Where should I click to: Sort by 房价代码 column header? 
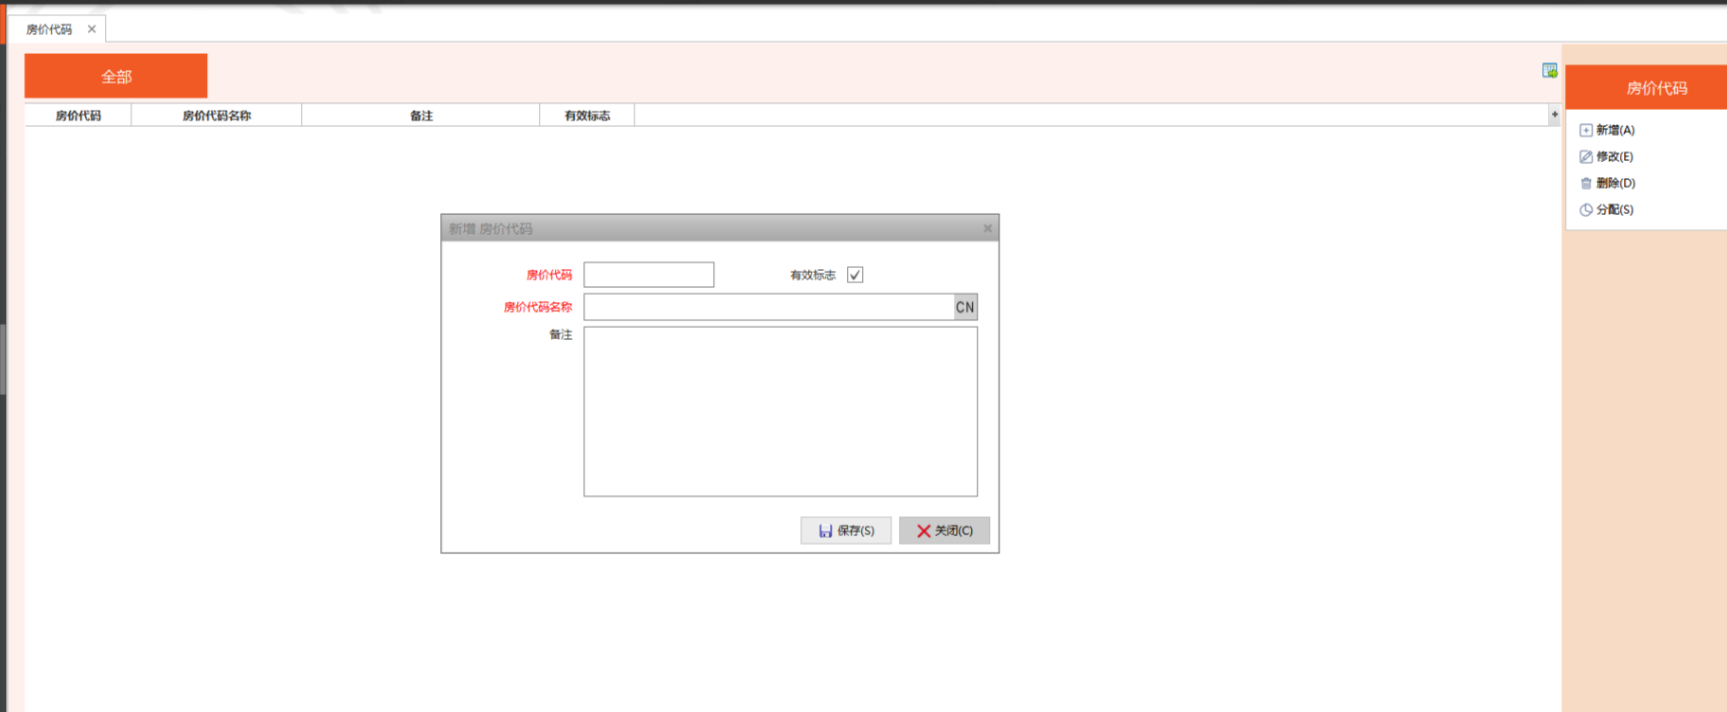tap(78, 116)
